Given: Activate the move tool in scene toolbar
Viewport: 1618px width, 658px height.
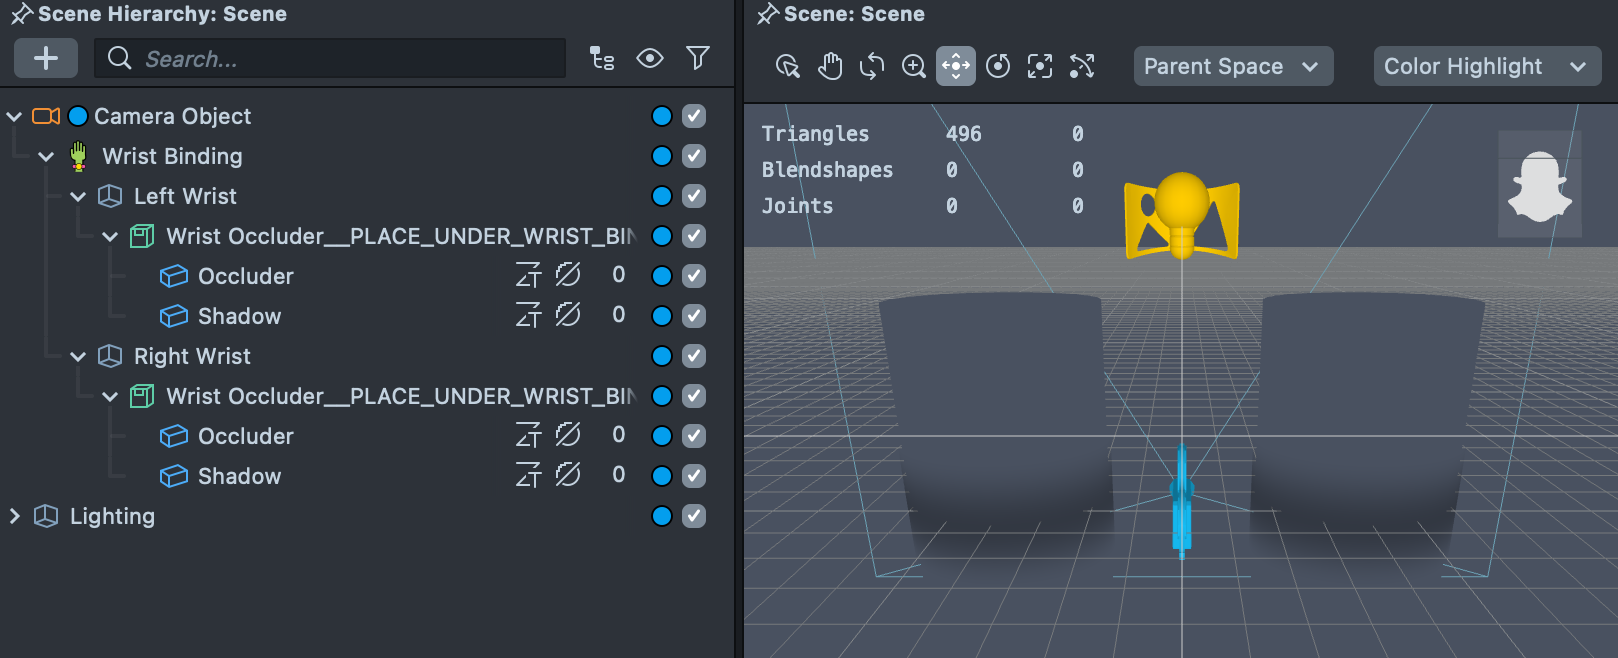Looking at the screenshot, I should click(x=956, y=67).
